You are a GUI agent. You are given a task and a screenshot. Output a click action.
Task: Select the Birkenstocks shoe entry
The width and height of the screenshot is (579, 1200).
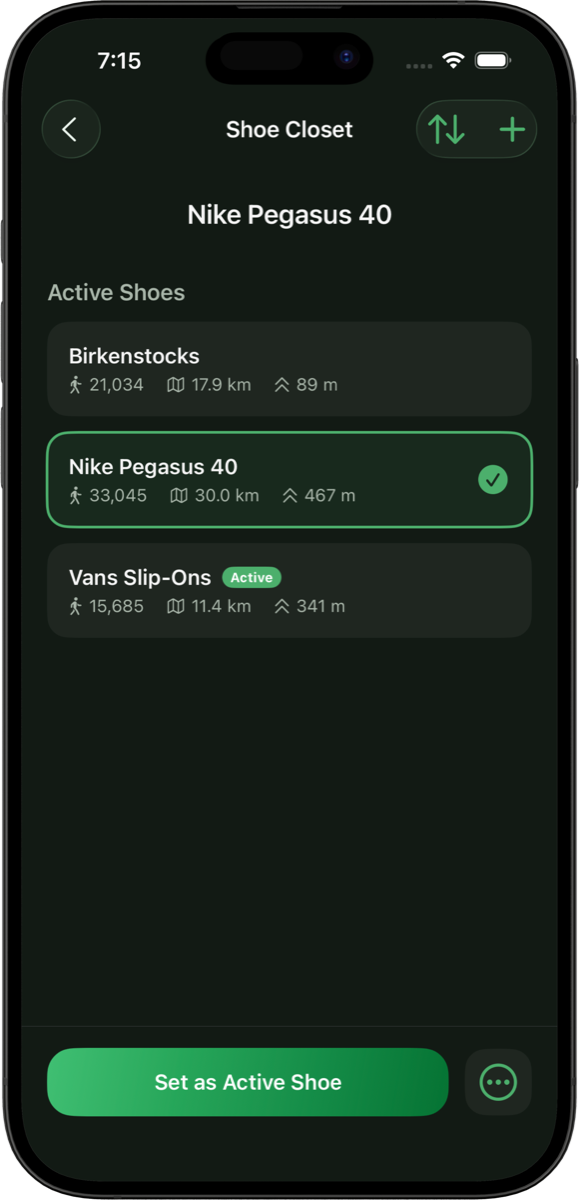289,369
